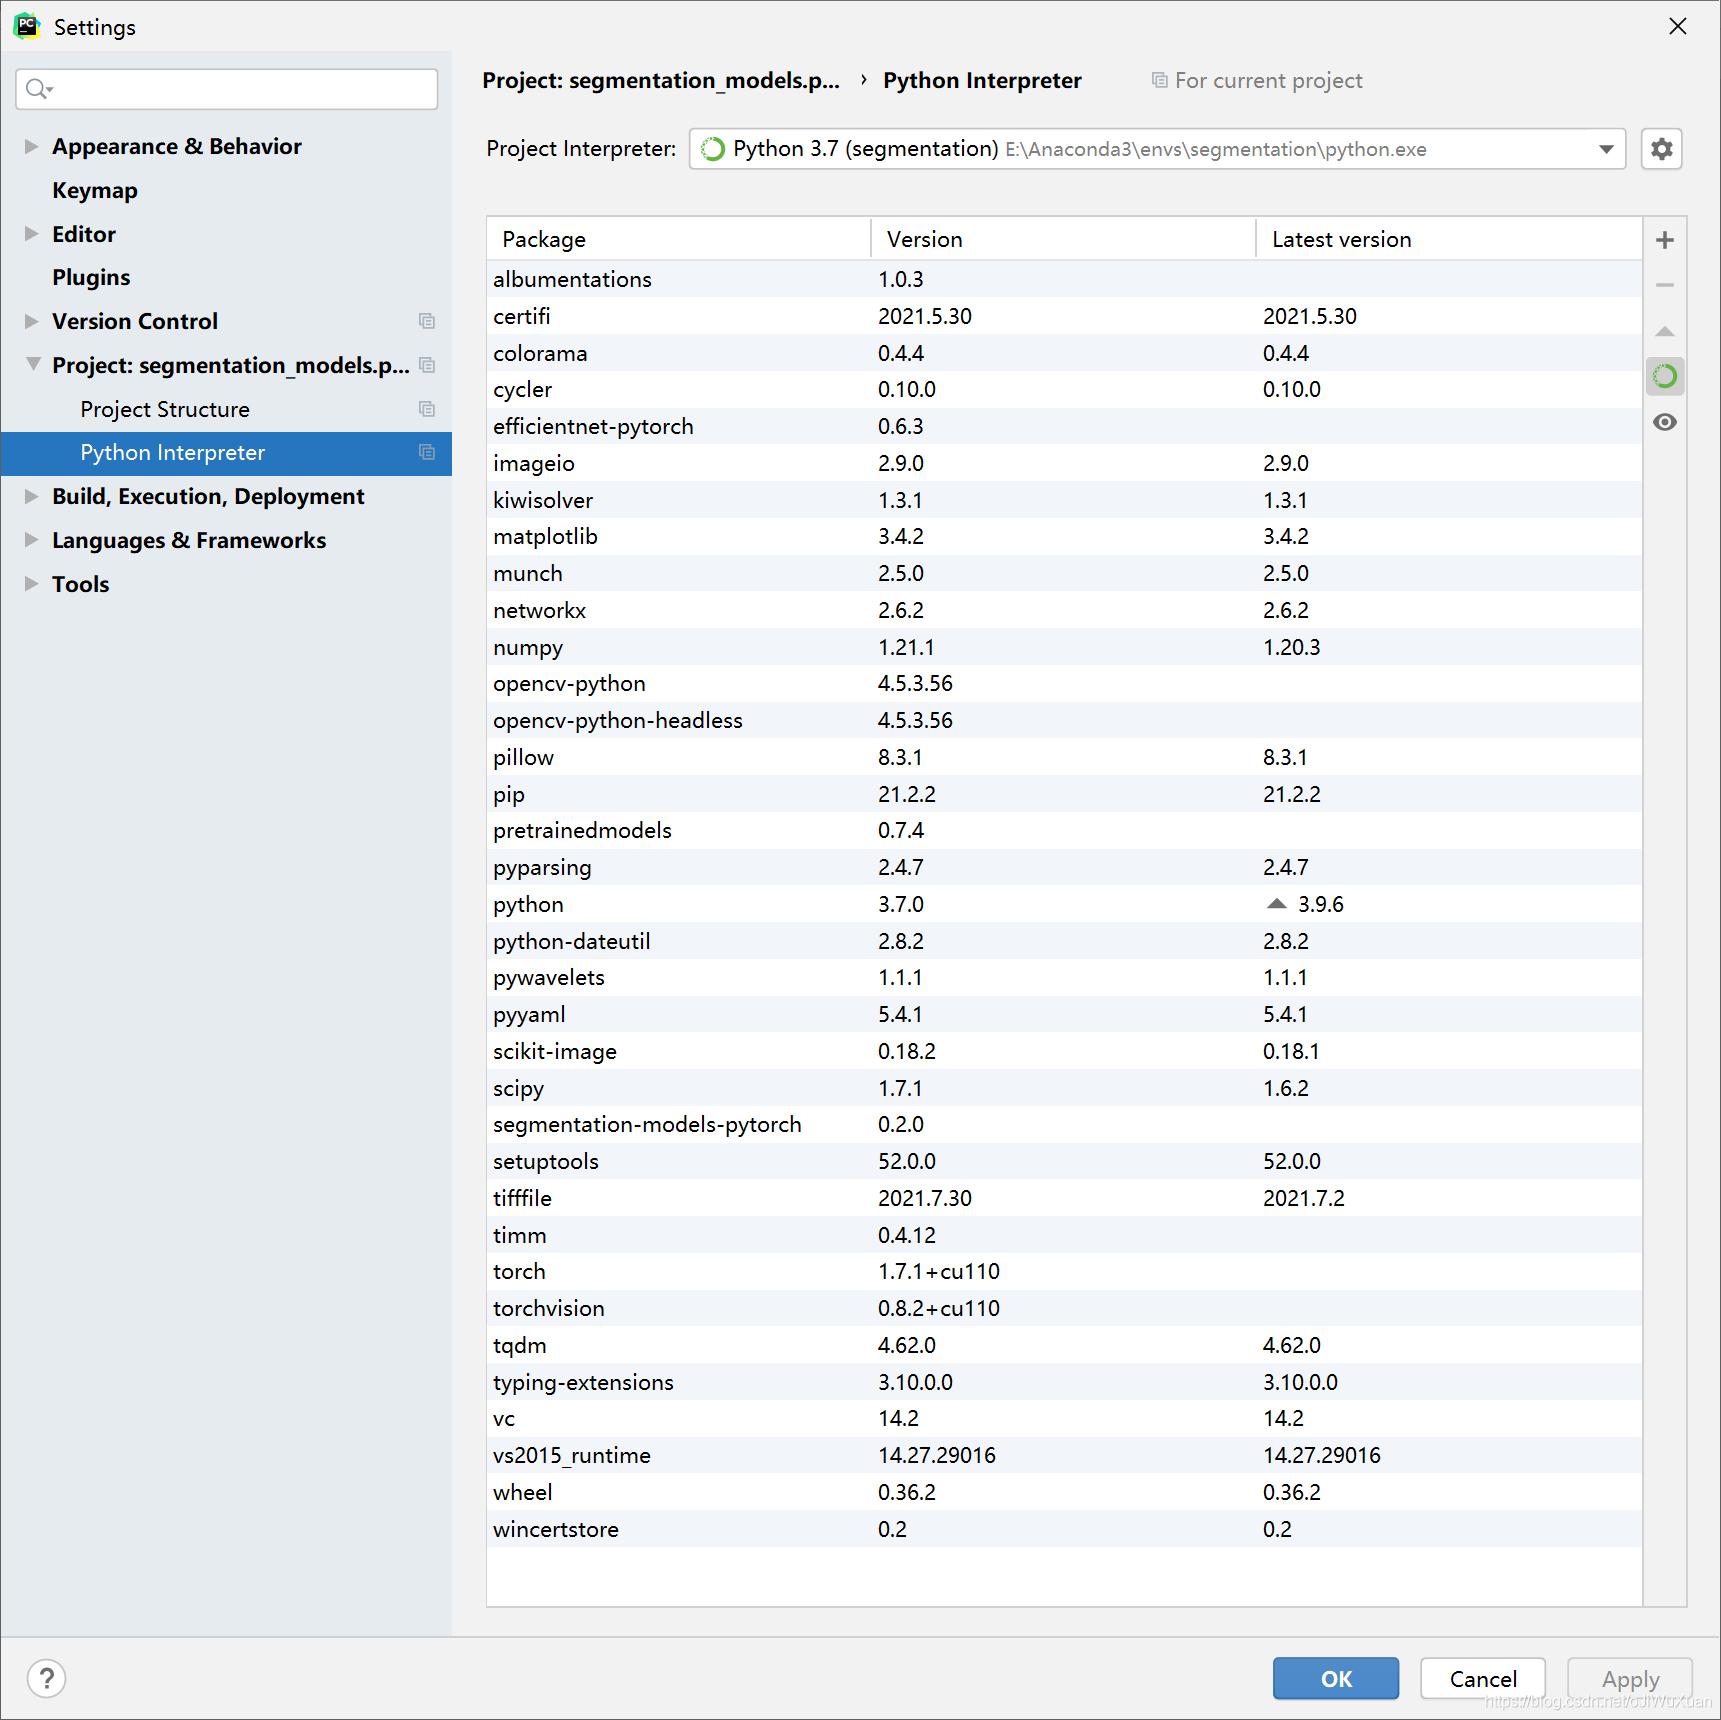
Task: Select the albumentations package row
Action: coord(1064,279)
